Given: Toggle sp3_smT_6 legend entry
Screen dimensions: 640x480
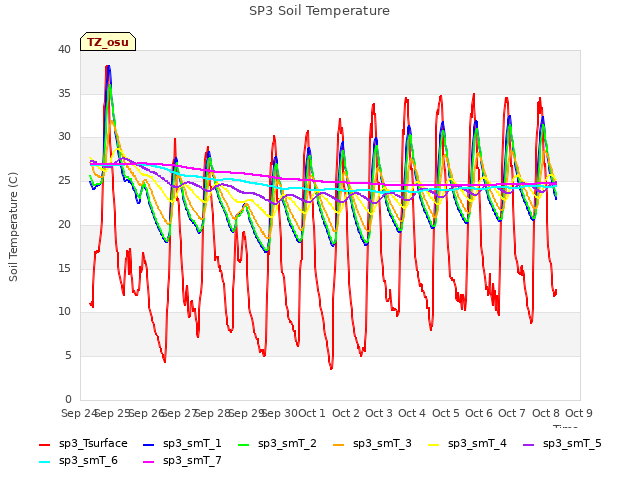Looking at the screenshot, I should (78, 461).
